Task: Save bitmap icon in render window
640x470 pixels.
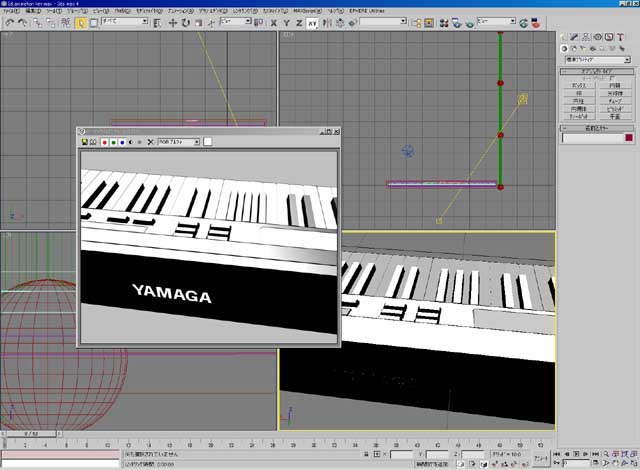Action: pos(84,142)
